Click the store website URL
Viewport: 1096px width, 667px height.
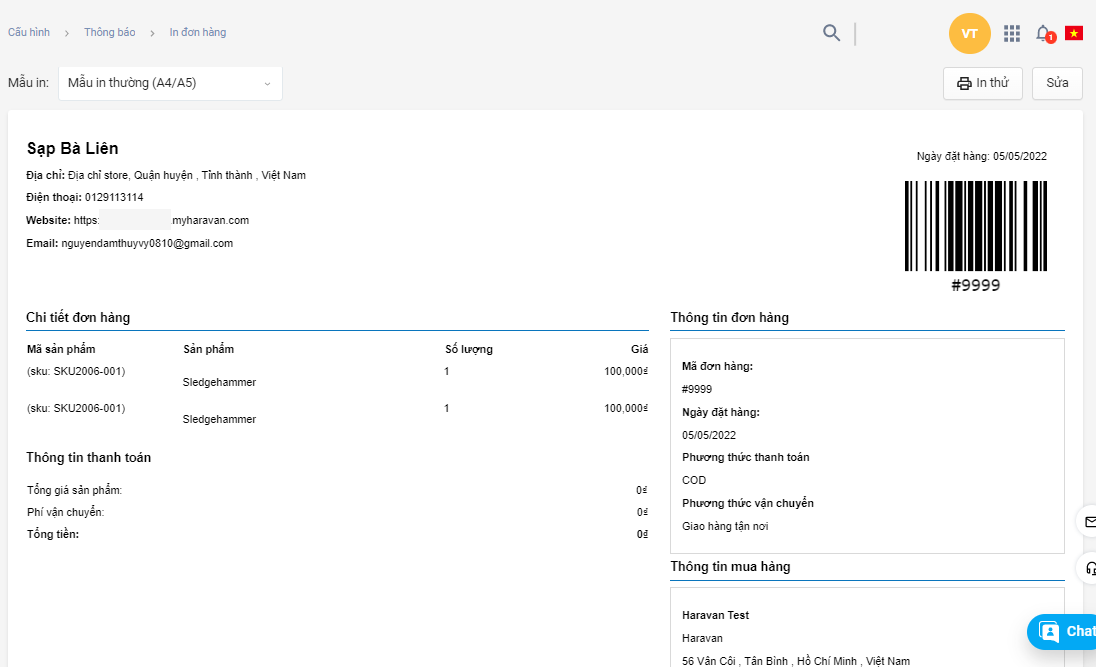tap(162, 220)
